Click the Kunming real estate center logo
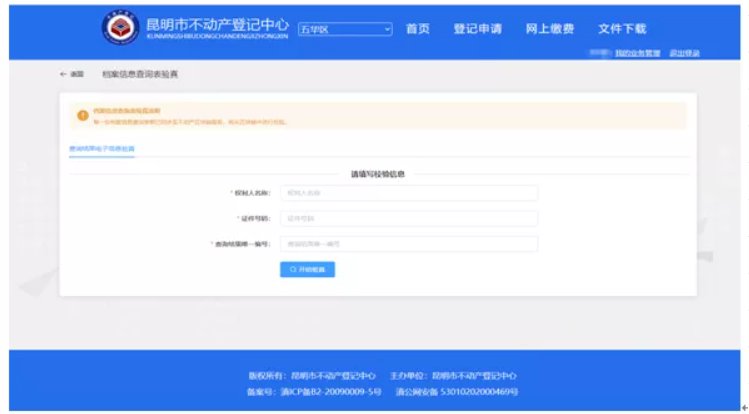Screen dimensions: 749x414 (x=120, y=28)
